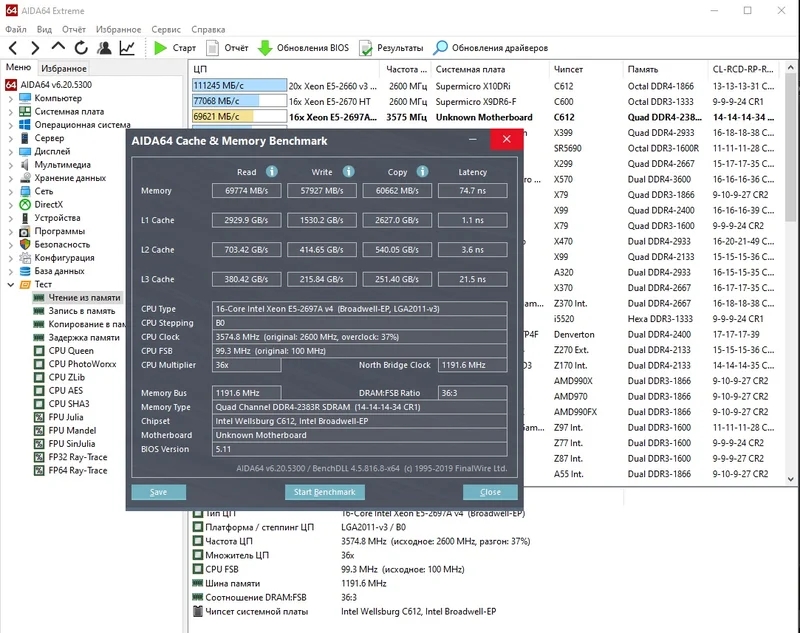Click the refresh toolbar icon
This screenshot has width=800, height=633.
[x=81, y=48]
